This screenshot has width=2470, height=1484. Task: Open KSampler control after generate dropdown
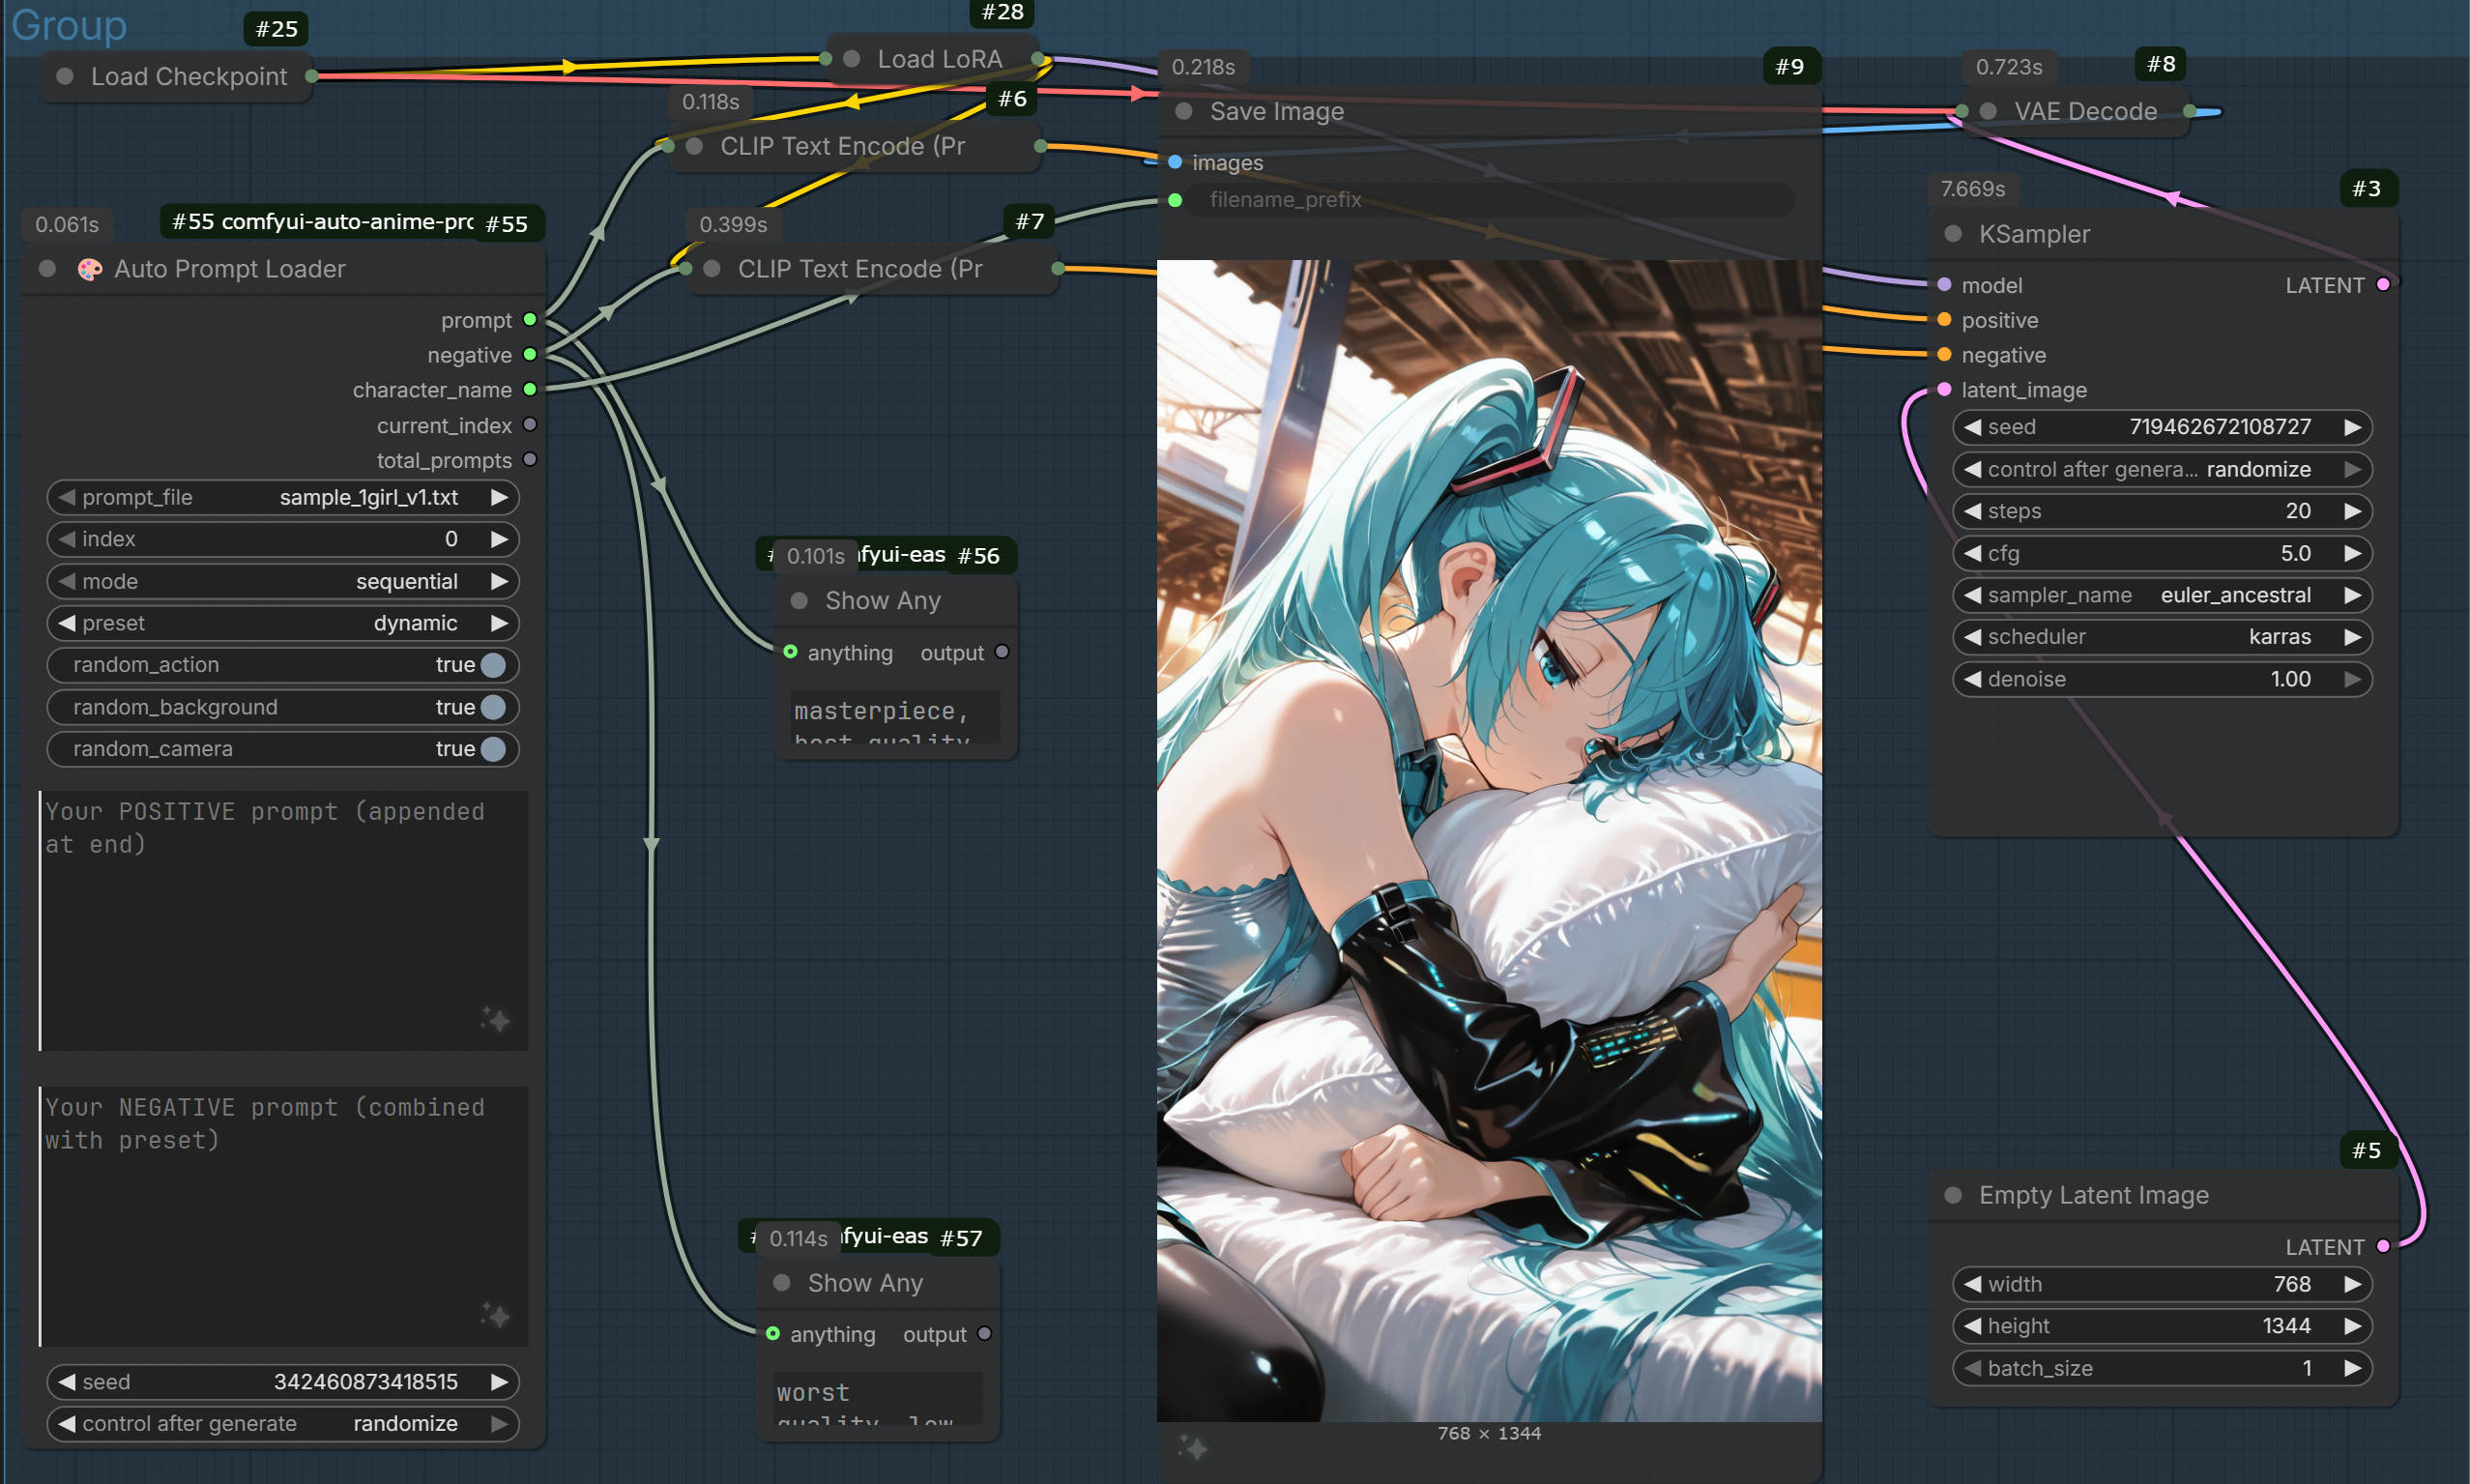click(x=2162, y=469)
